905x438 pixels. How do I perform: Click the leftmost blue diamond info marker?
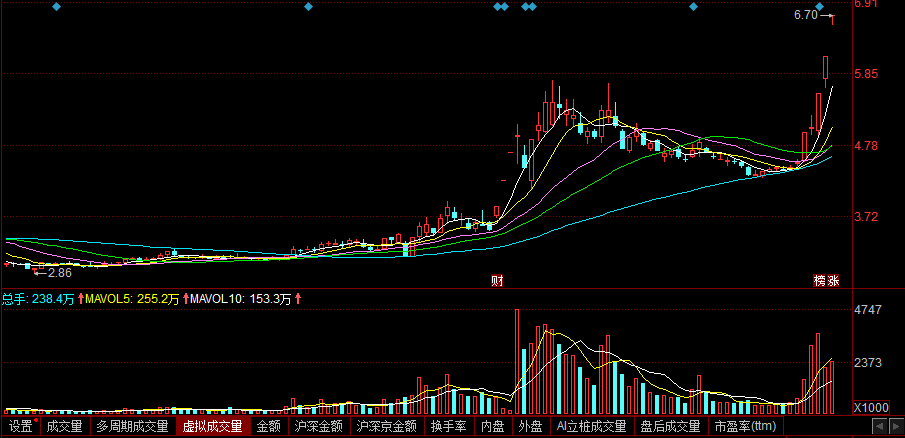pyautogui.click(x=56, y=7)
